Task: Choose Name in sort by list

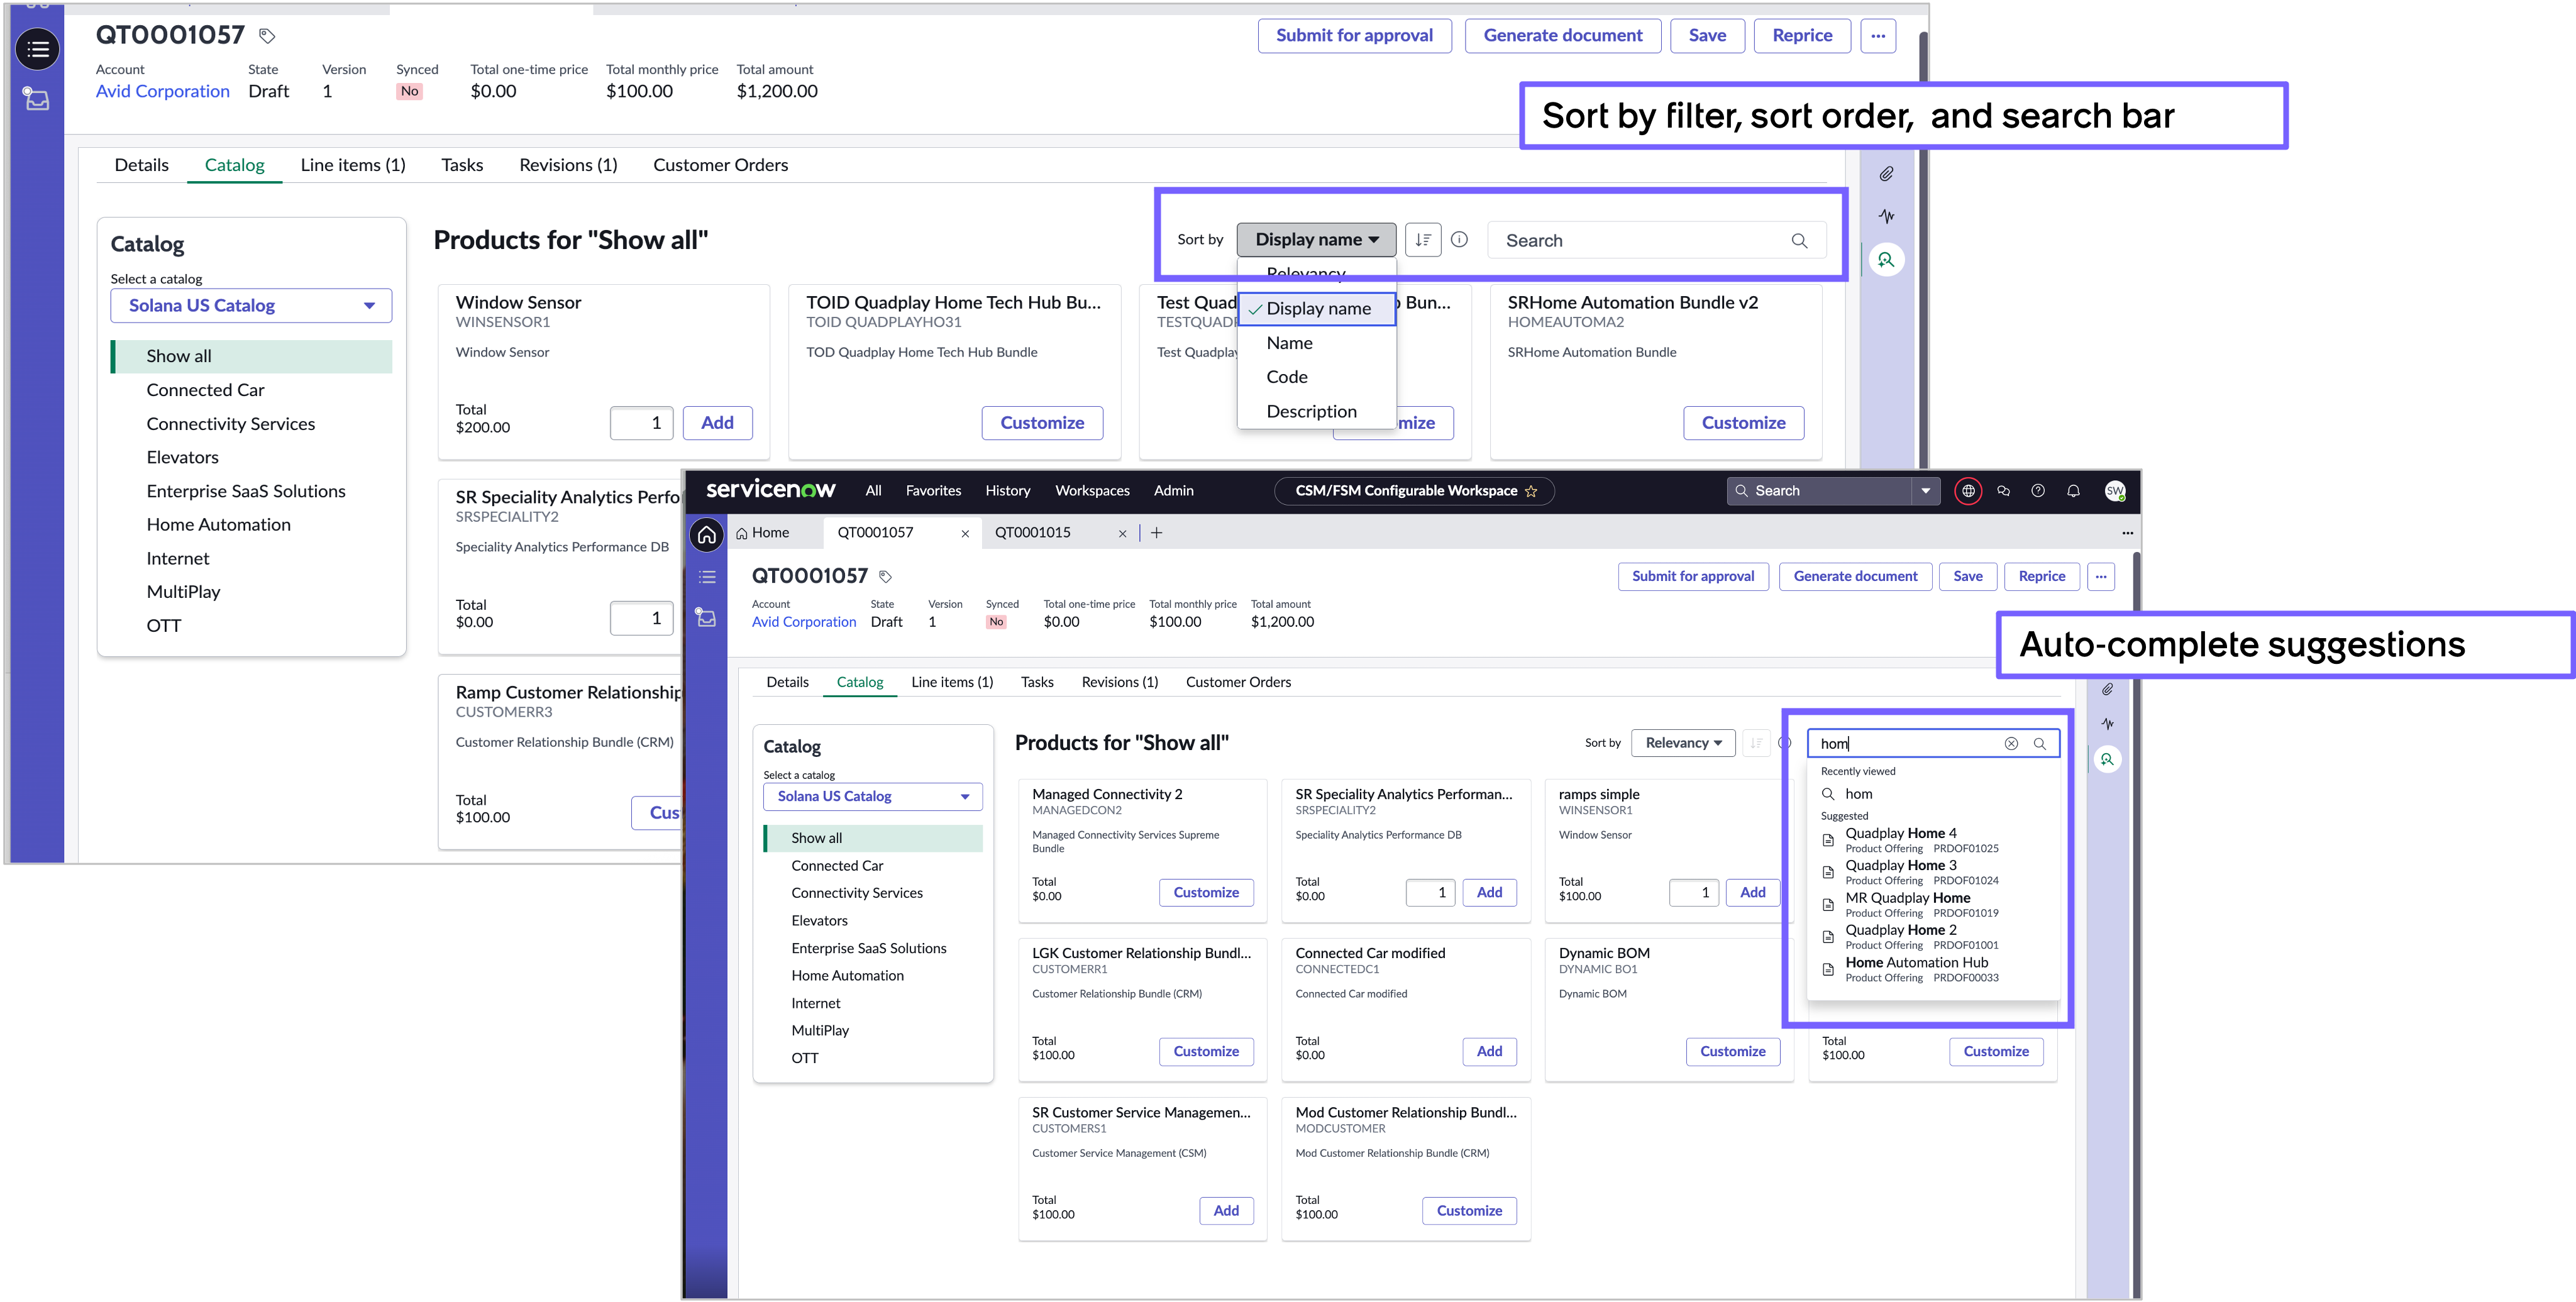Action: coord(1316,343)
